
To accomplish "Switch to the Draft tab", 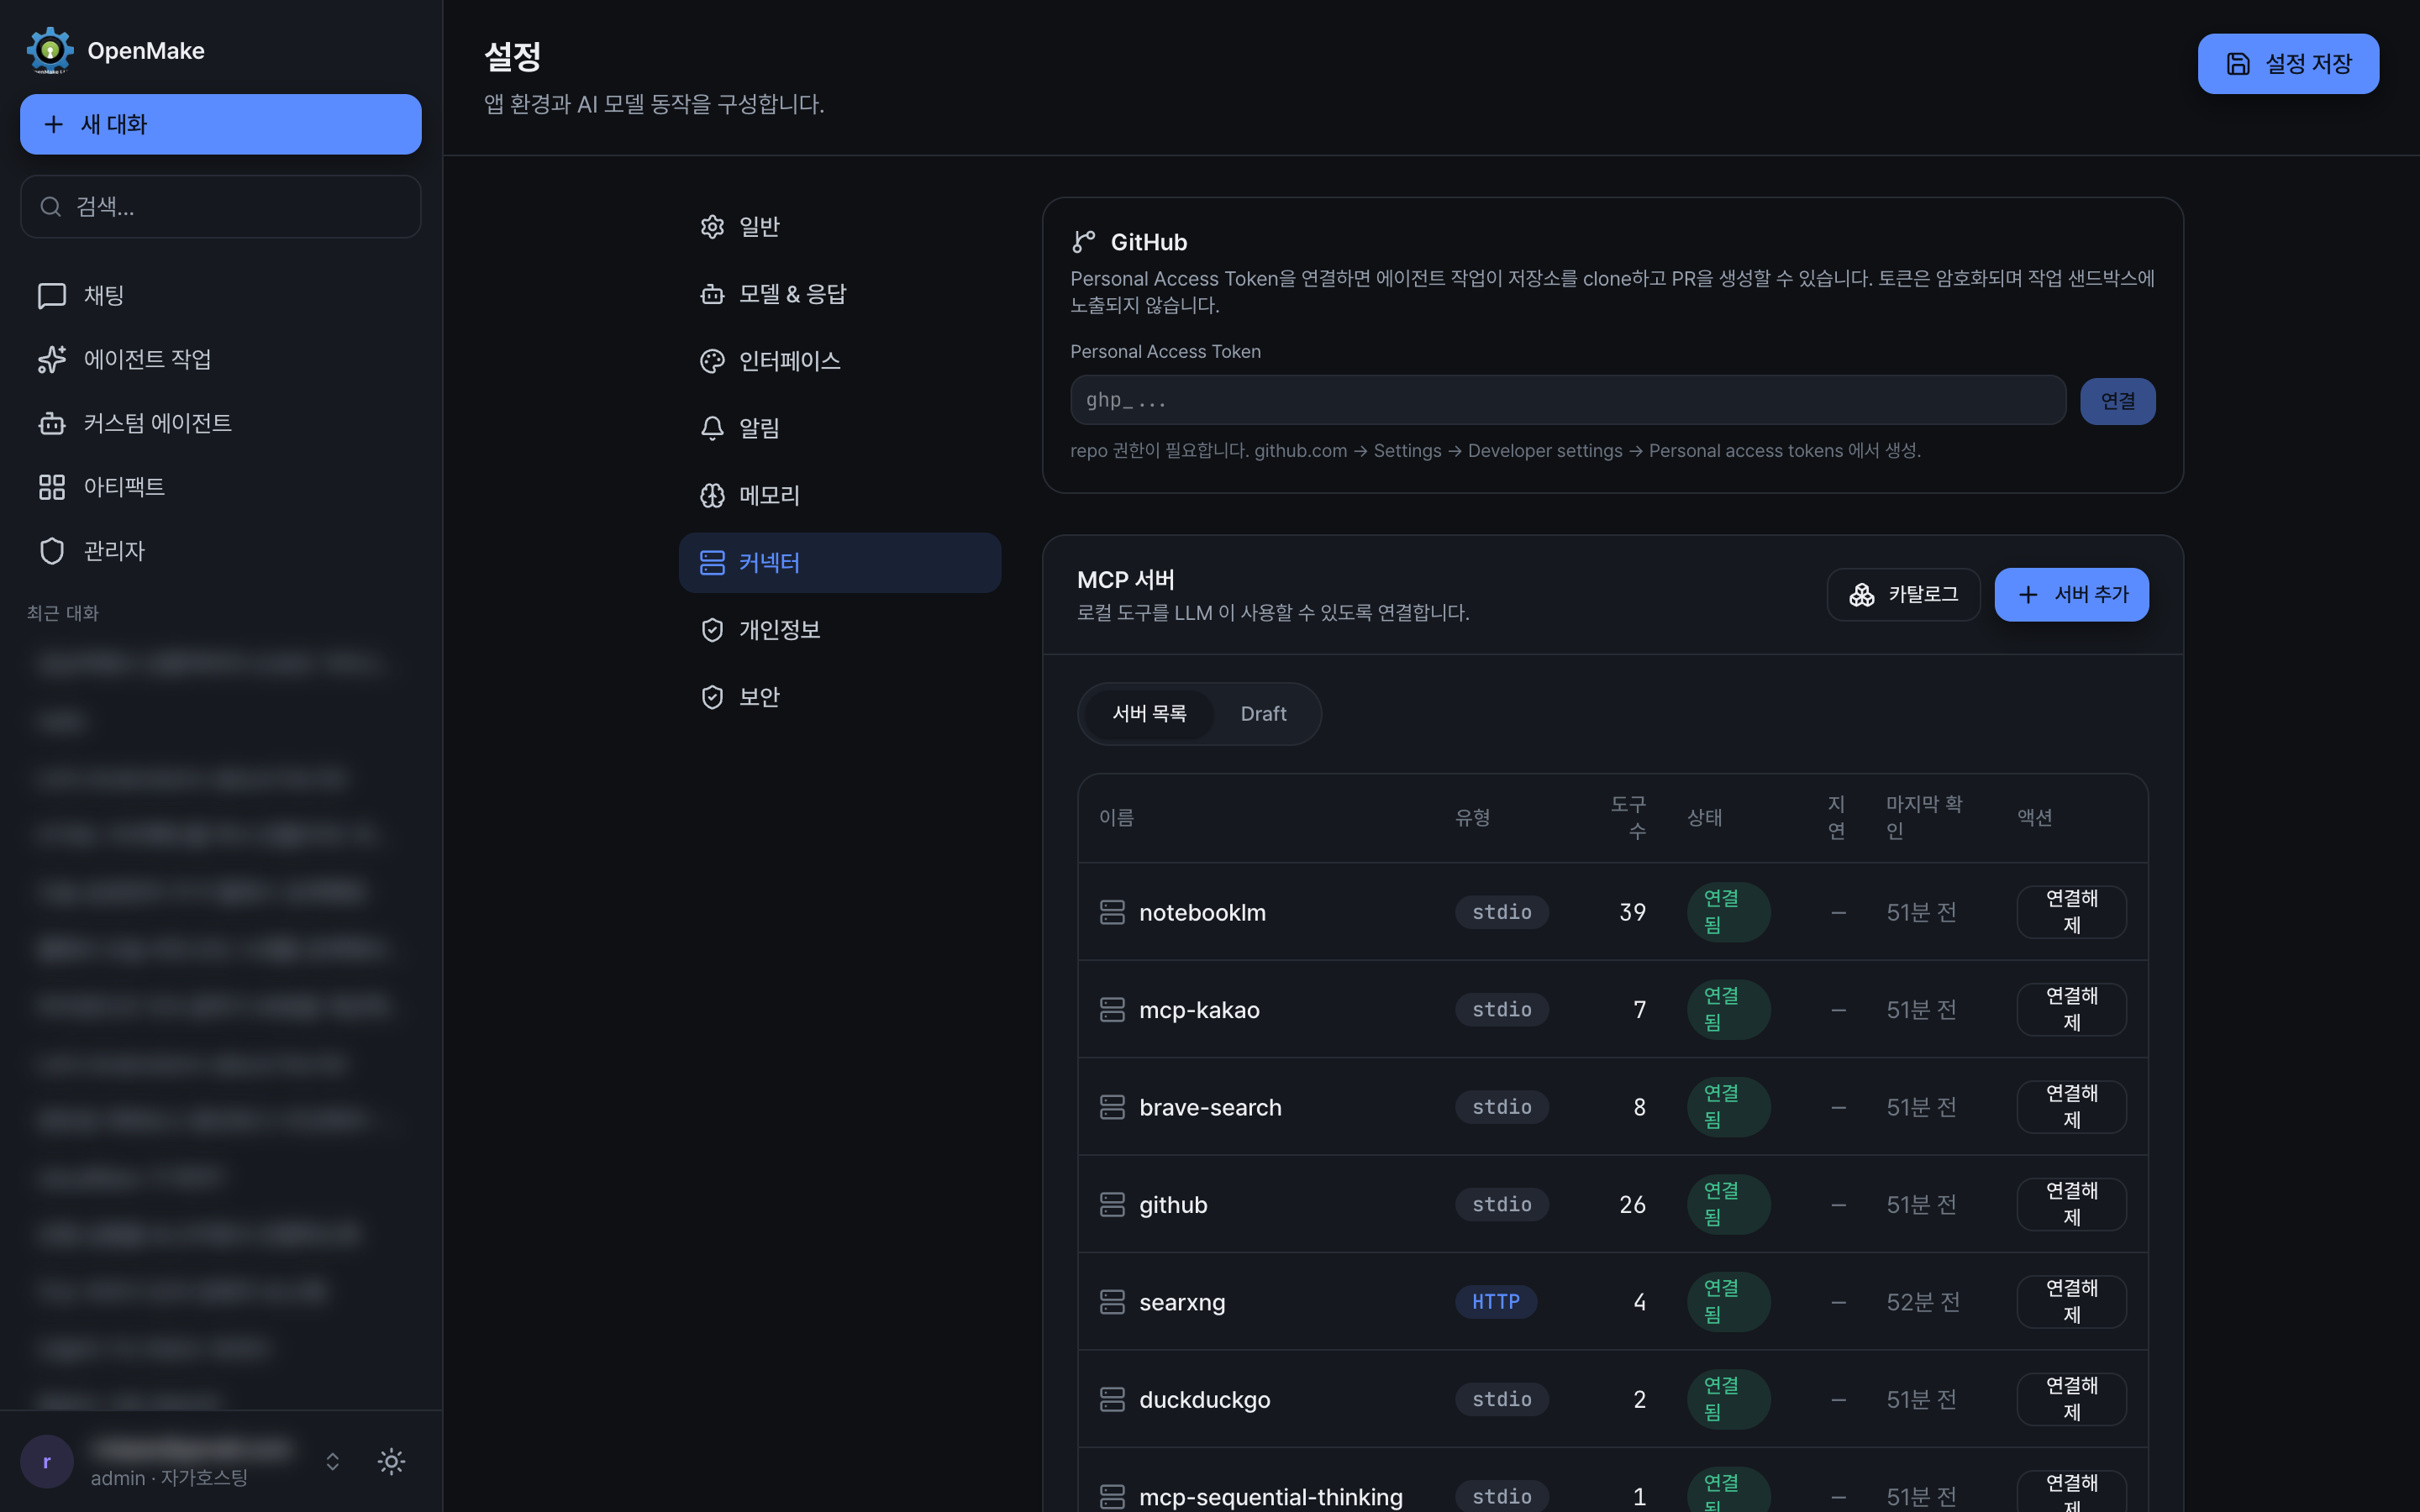I will 1263,713.
